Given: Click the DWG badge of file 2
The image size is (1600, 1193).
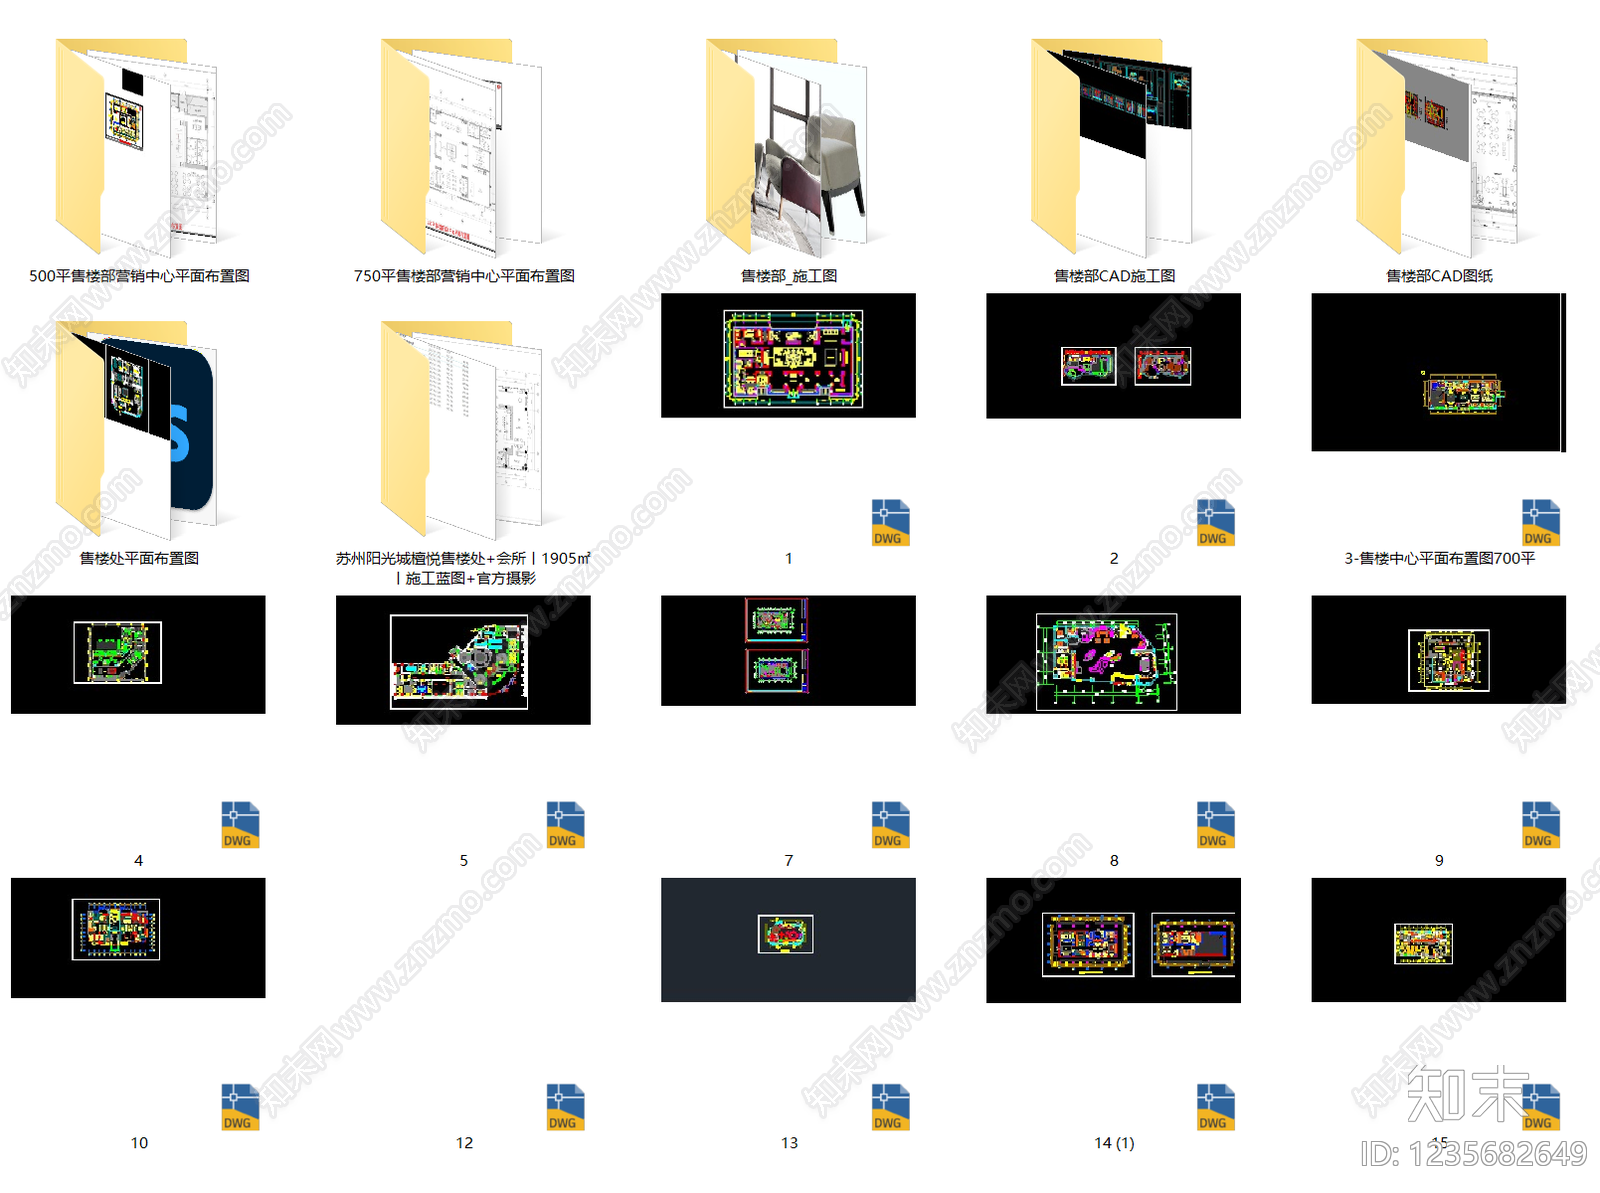Looking at the screenshot, I should (x=1215, y=522).
